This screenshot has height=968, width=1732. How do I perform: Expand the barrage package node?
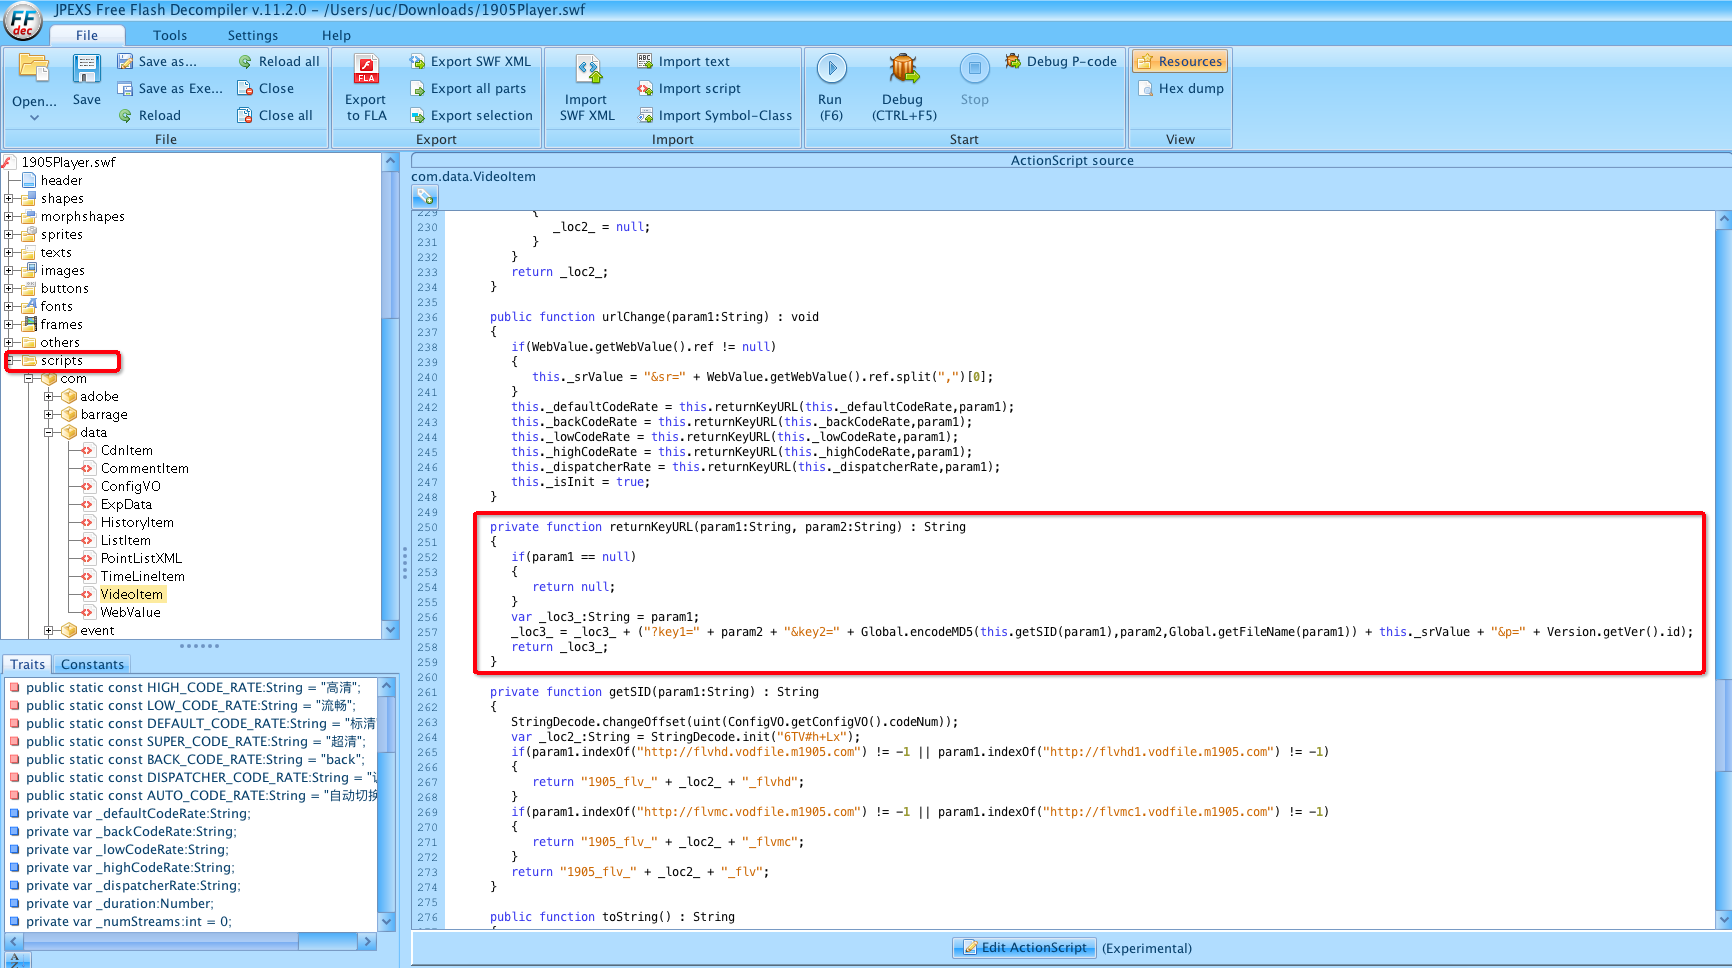[49, 414]
